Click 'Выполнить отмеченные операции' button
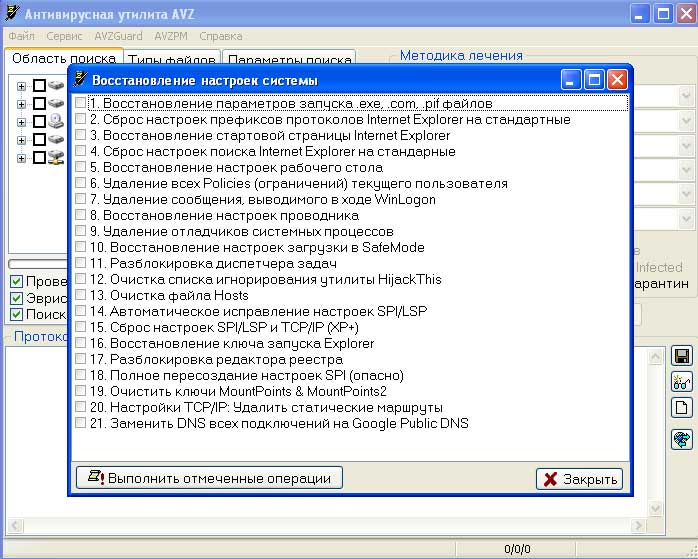Screen dimensions: 698x559 209,478
